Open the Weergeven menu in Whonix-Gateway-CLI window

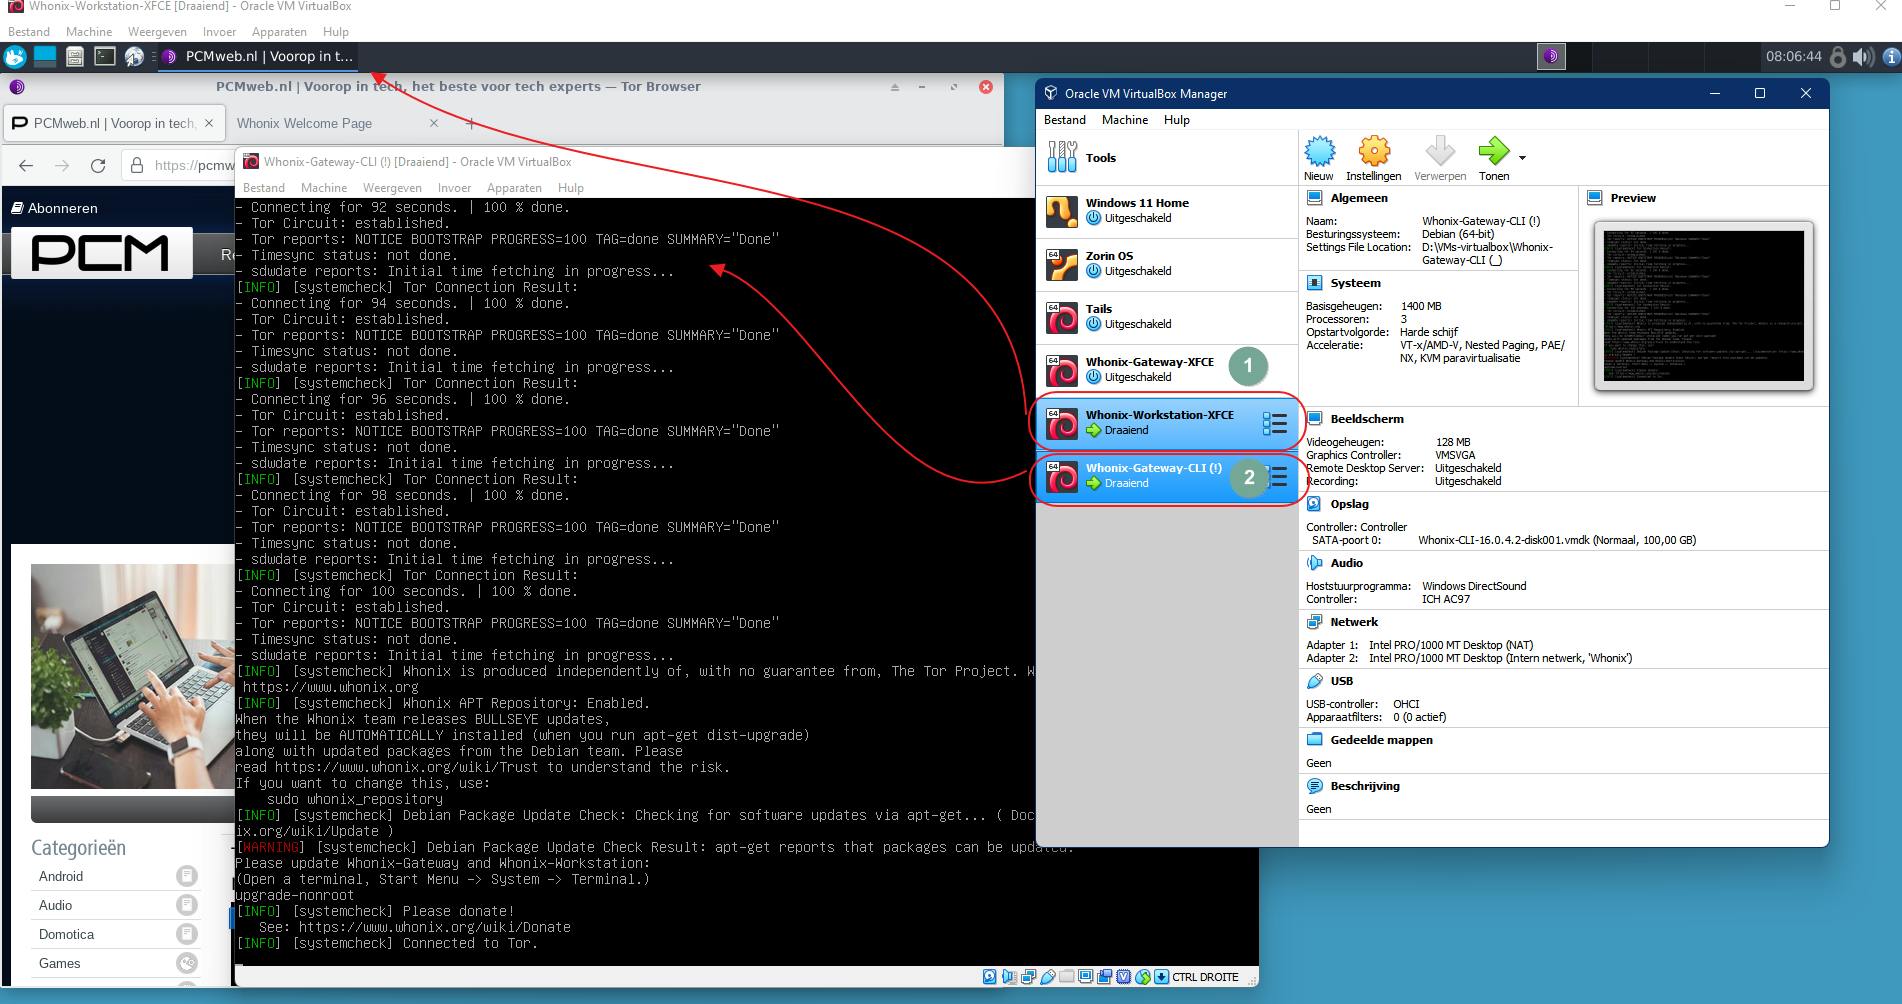point(392,188)
